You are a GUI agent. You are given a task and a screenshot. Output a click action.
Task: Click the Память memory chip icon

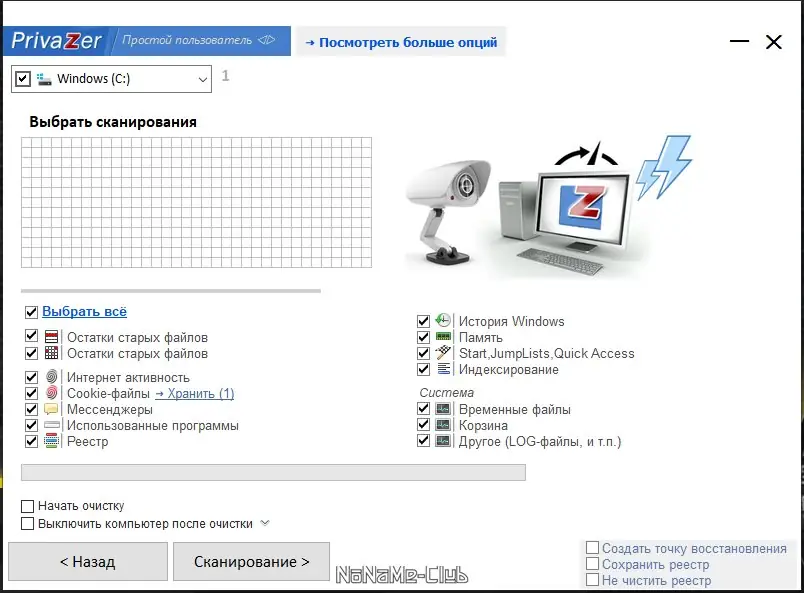pyautogui.click(x=443, y=337)
